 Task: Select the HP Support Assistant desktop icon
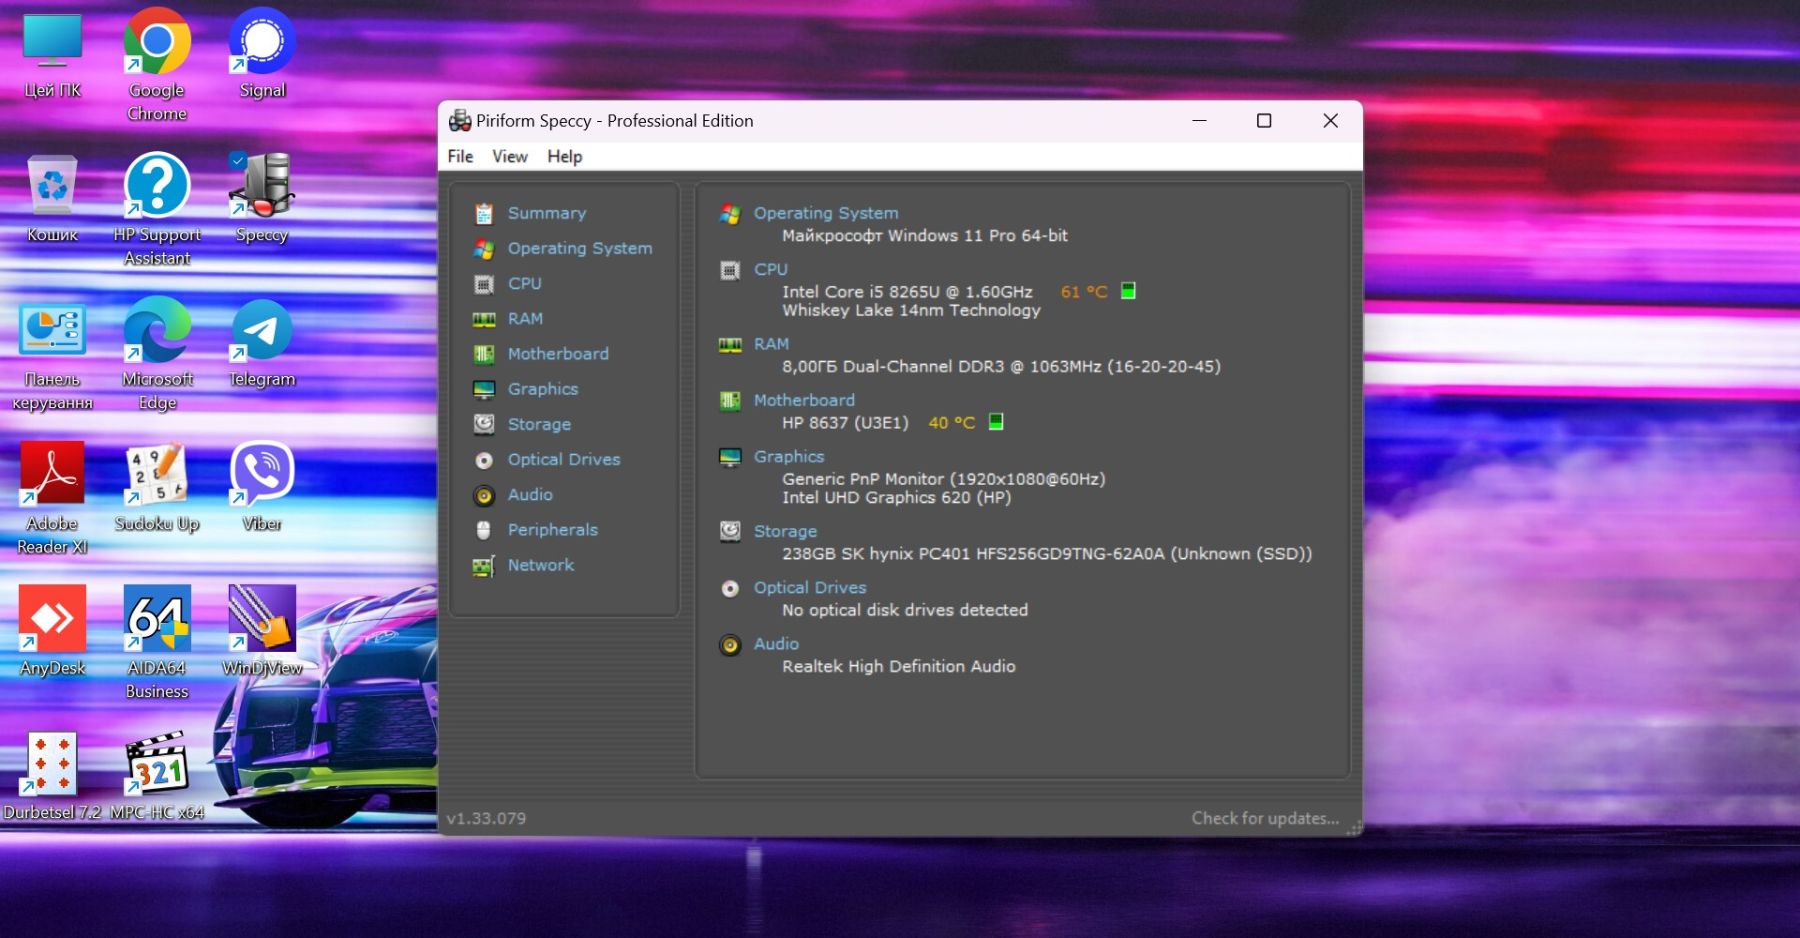pos(157,210)
